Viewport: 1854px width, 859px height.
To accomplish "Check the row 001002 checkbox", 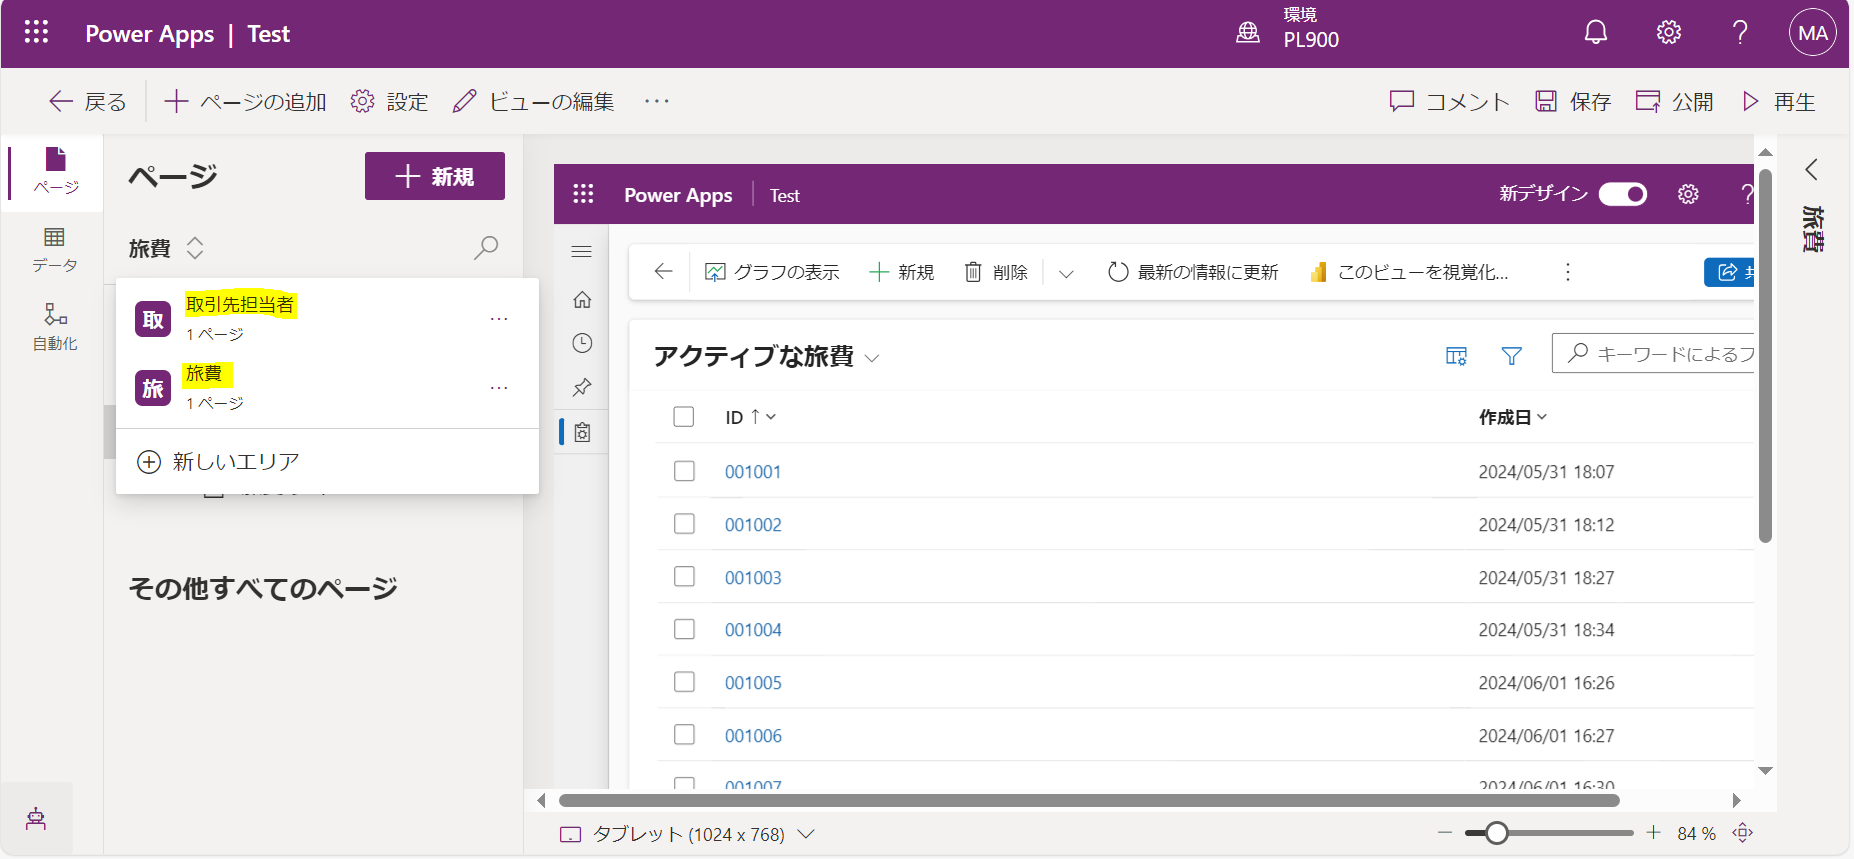I will pos(684,524).
